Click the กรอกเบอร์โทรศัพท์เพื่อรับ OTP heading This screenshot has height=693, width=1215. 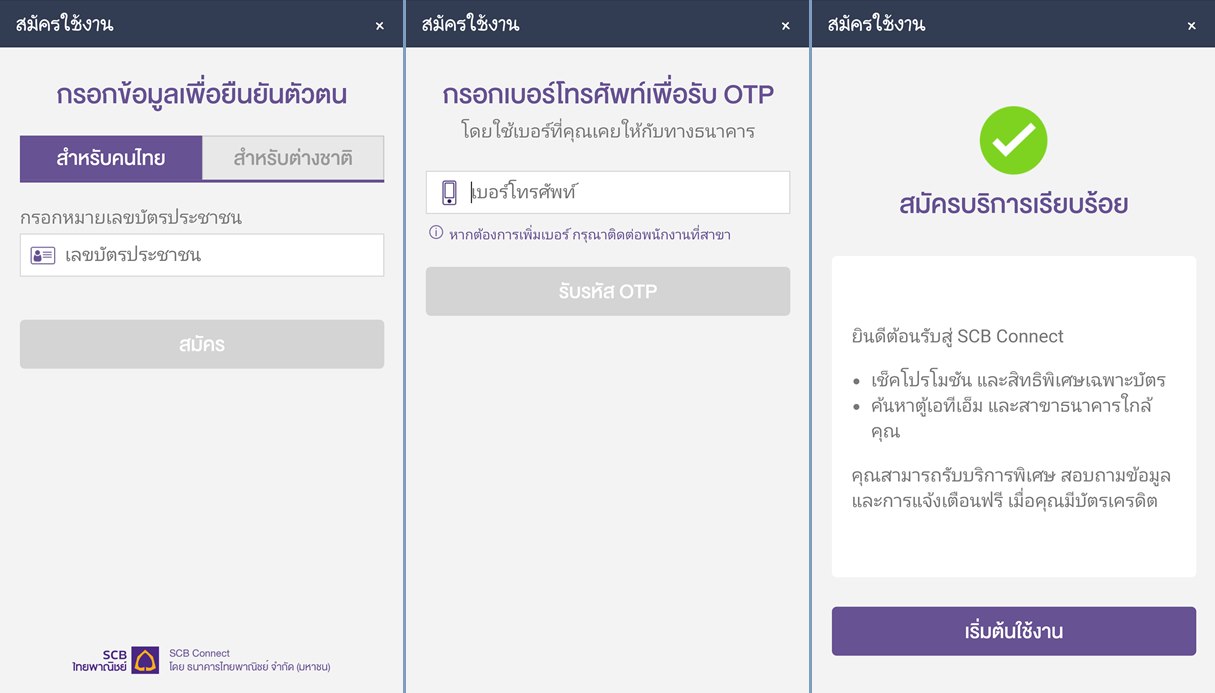608,94
